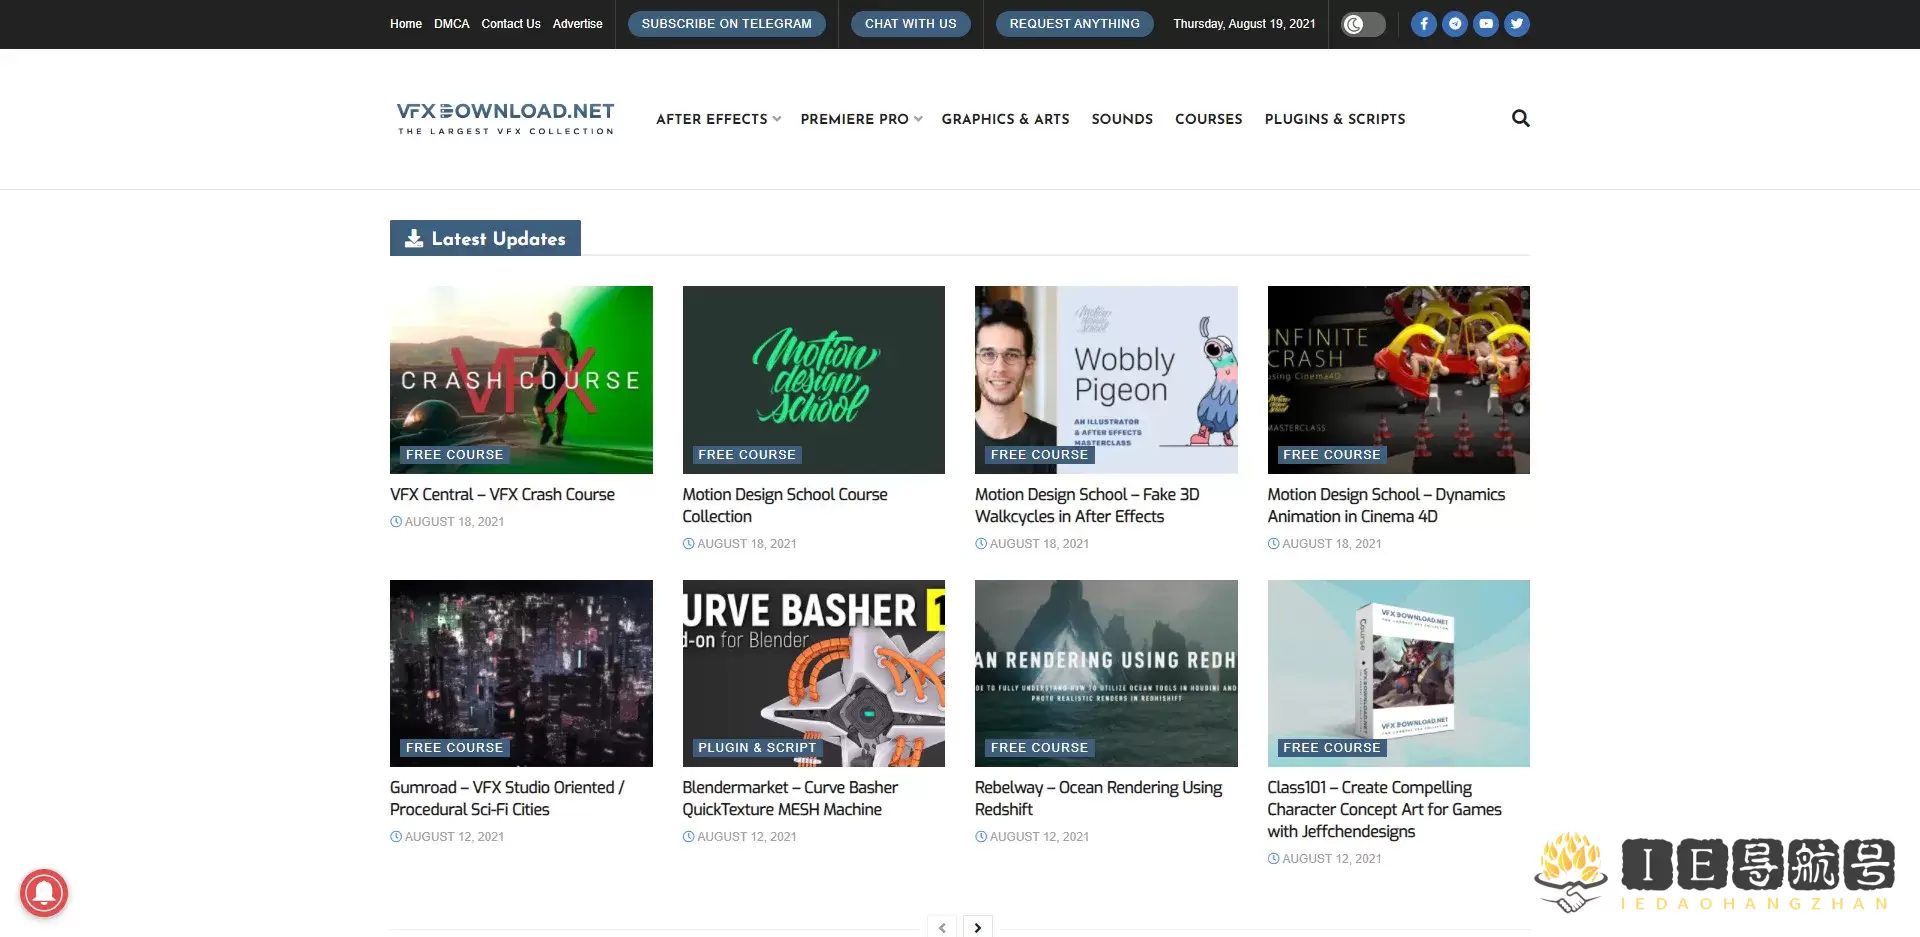Open the Facebook social icon

click(1423, 24)
